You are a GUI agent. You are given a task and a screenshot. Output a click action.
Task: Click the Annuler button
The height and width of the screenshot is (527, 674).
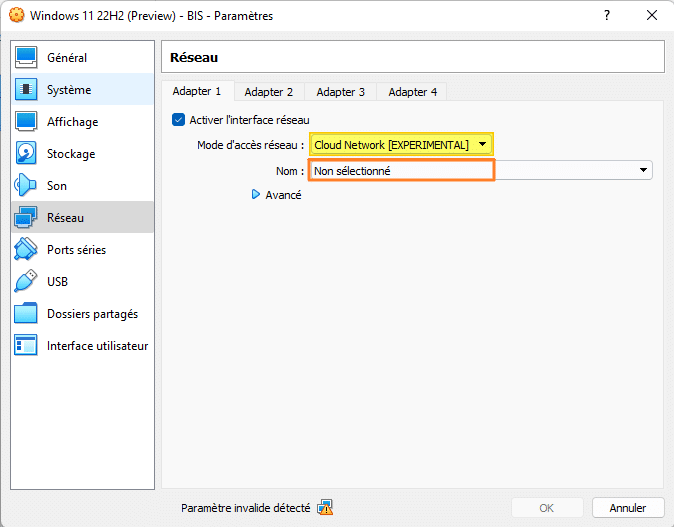[x=628, y=508]
